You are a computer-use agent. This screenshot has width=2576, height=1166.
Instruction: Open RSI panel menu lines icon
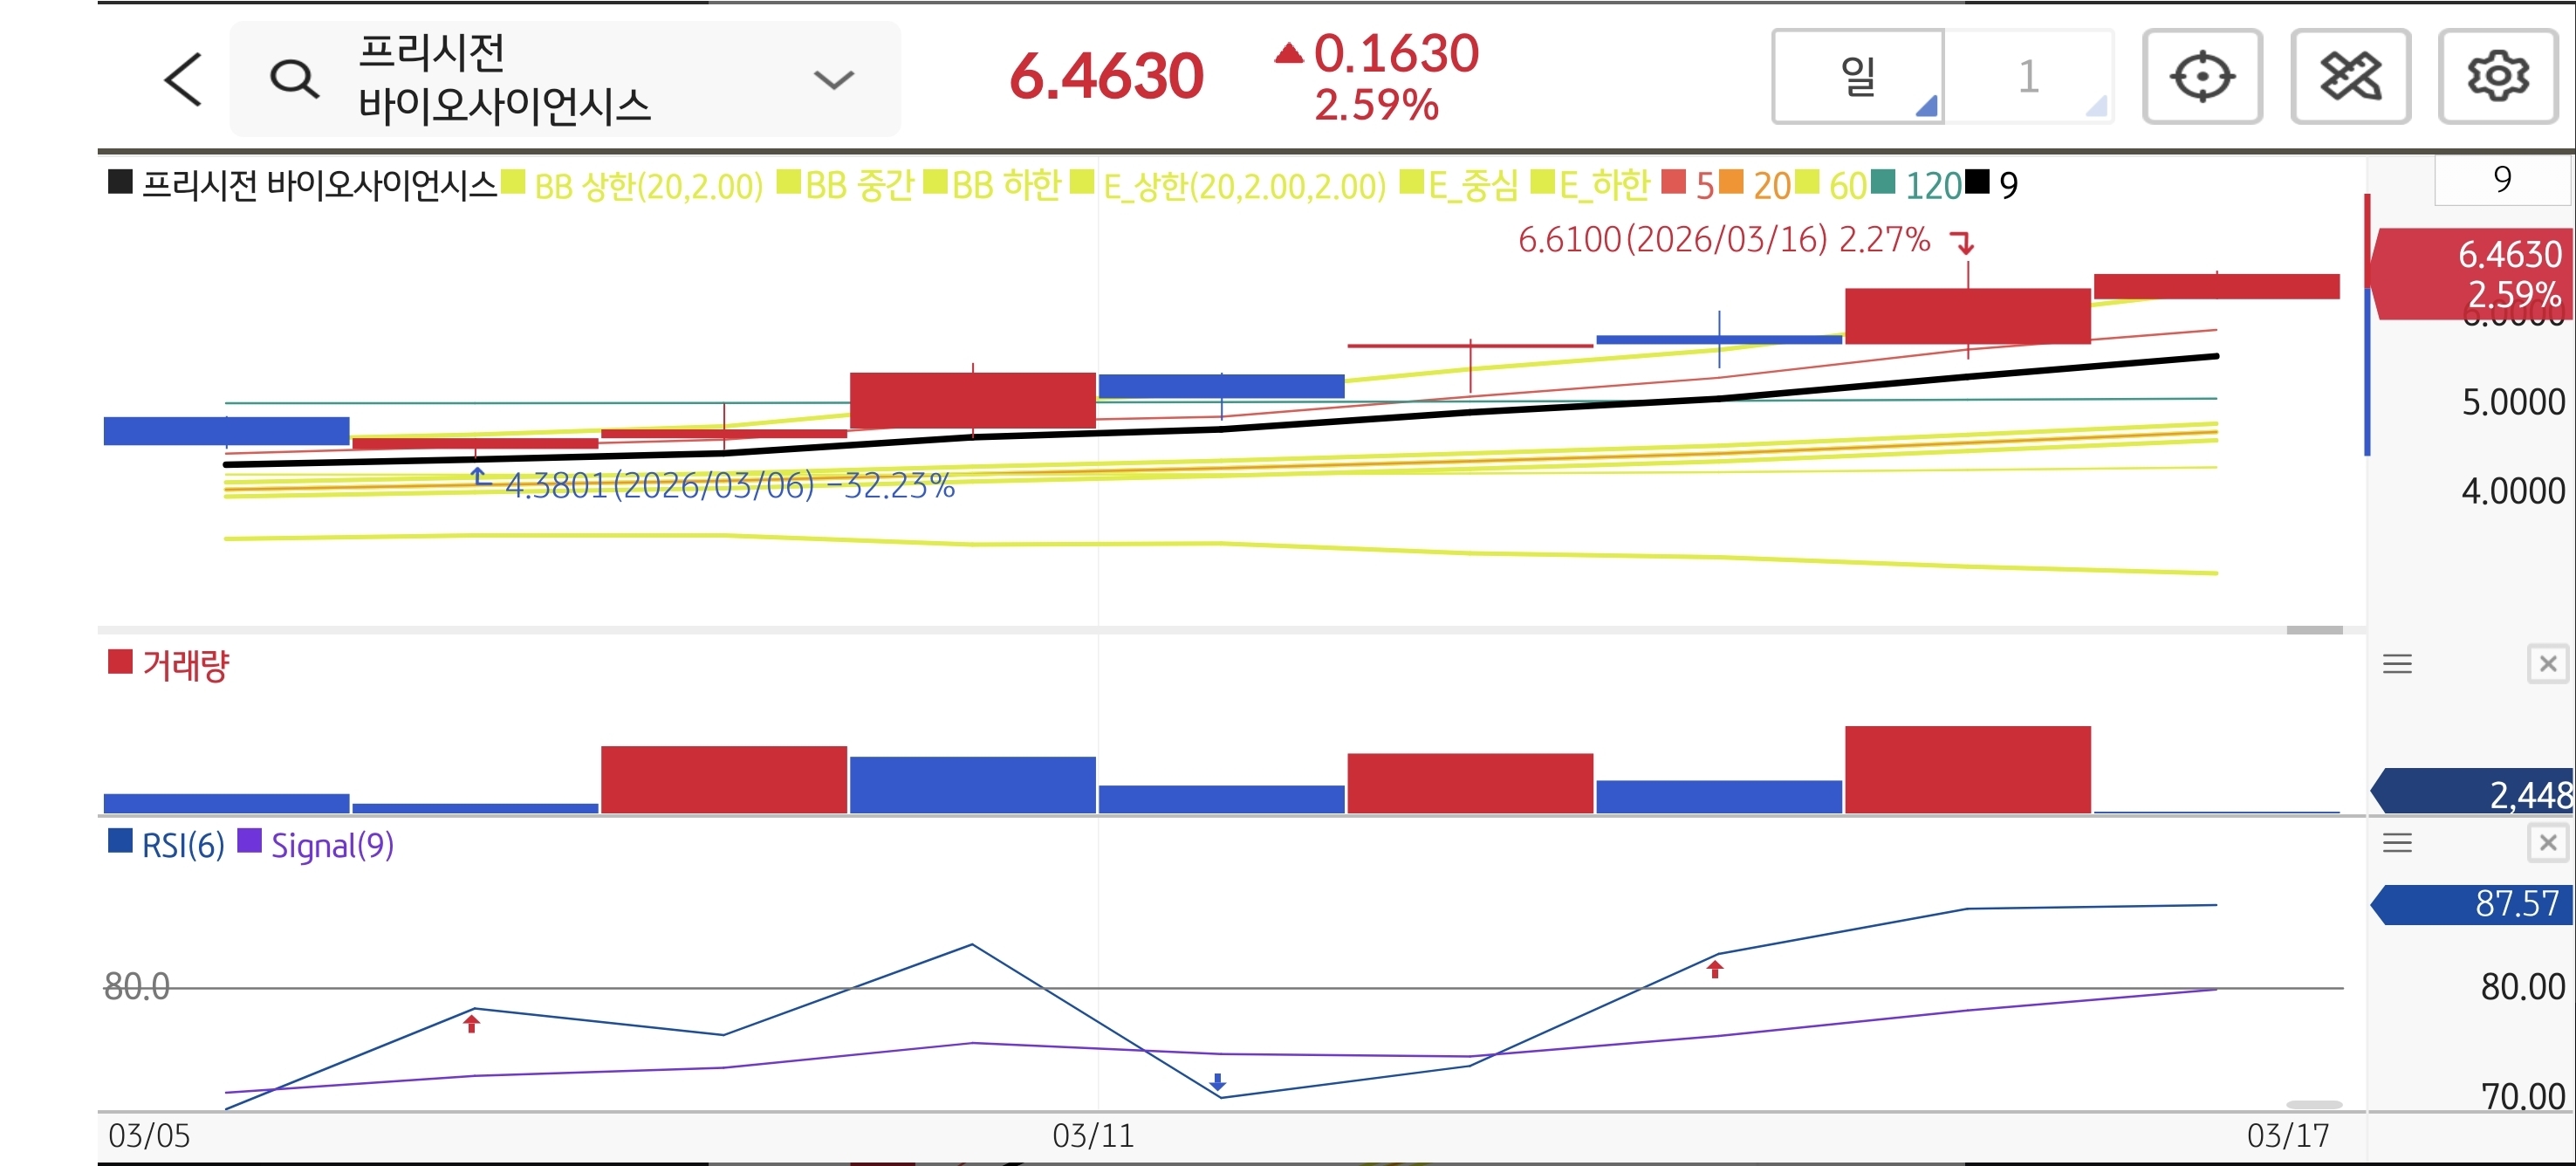point(2397,843)
